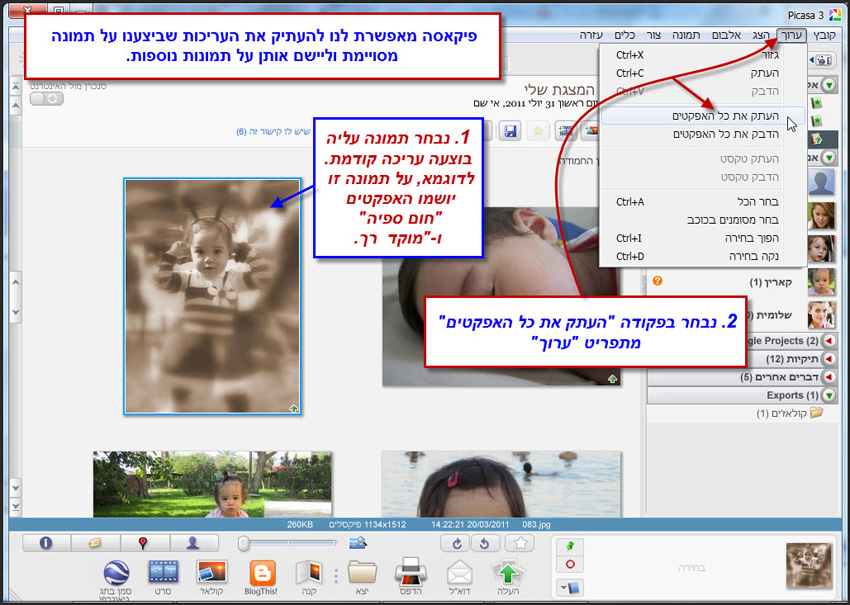Screen dimensions: 850x605
Task: Click the orange question mark next to קארין
Action: click(658, 281)
